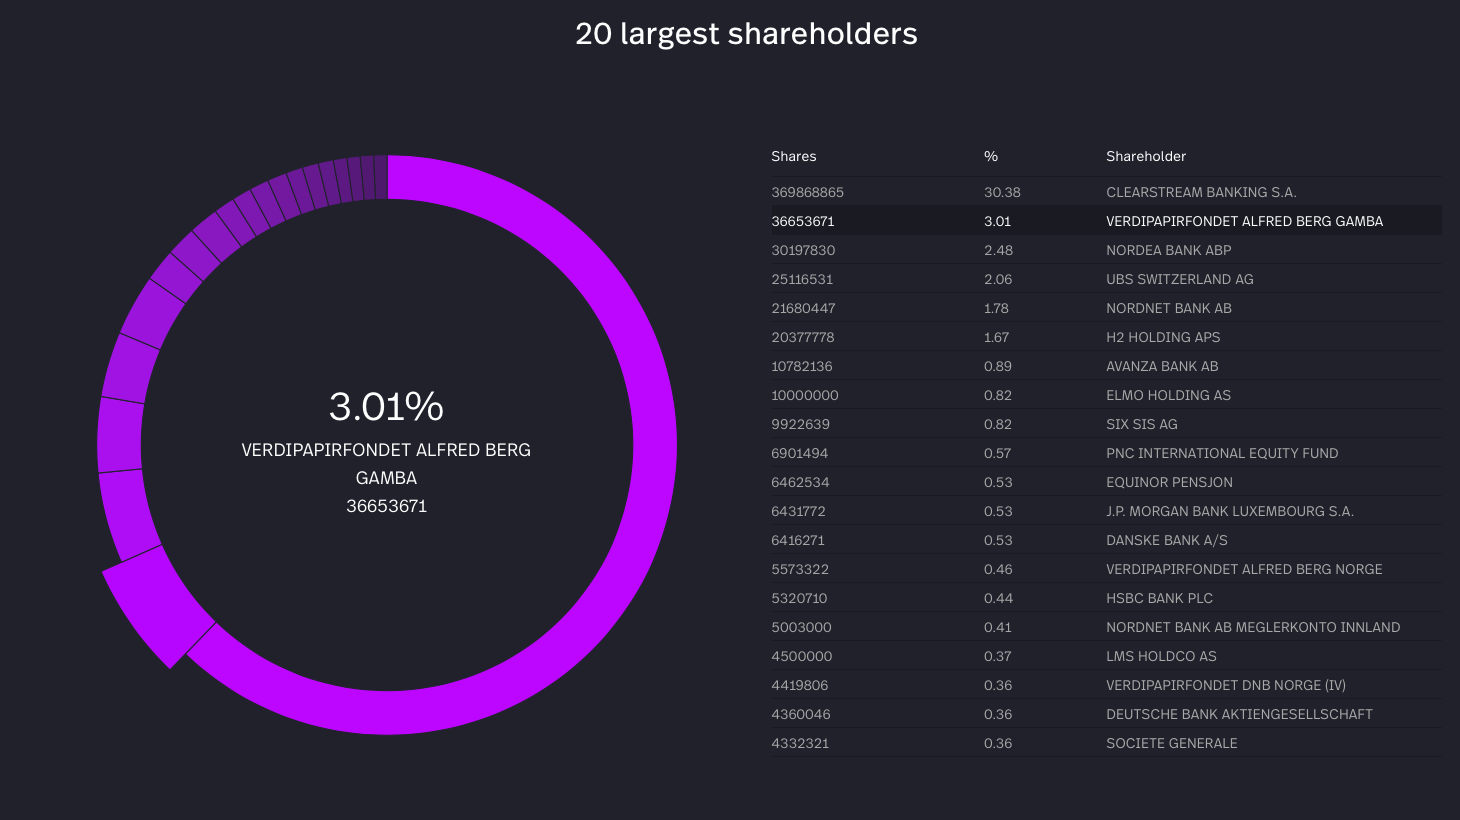Click the Shares column header

coord(793,156)
